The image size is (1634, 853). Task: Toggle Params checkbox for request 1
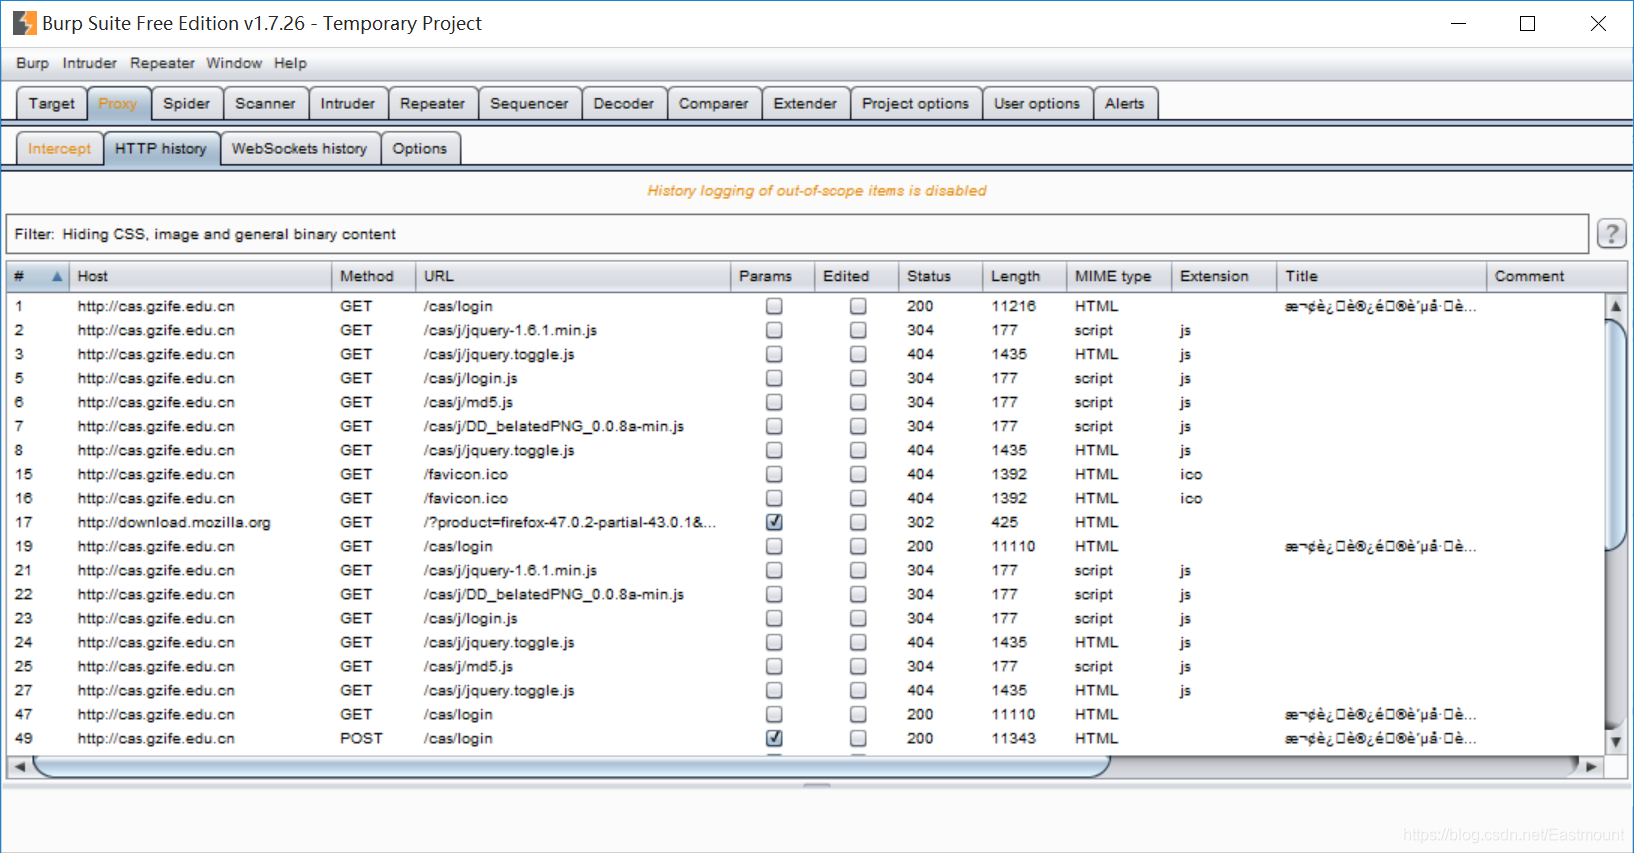[774, 306]
